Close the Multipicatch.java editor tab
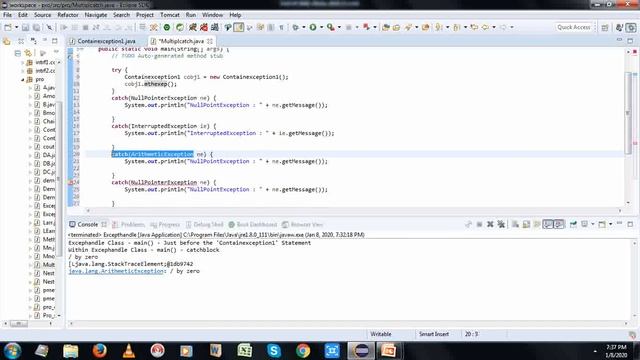Viewport: 640px width, 360px height. point(210,41)
